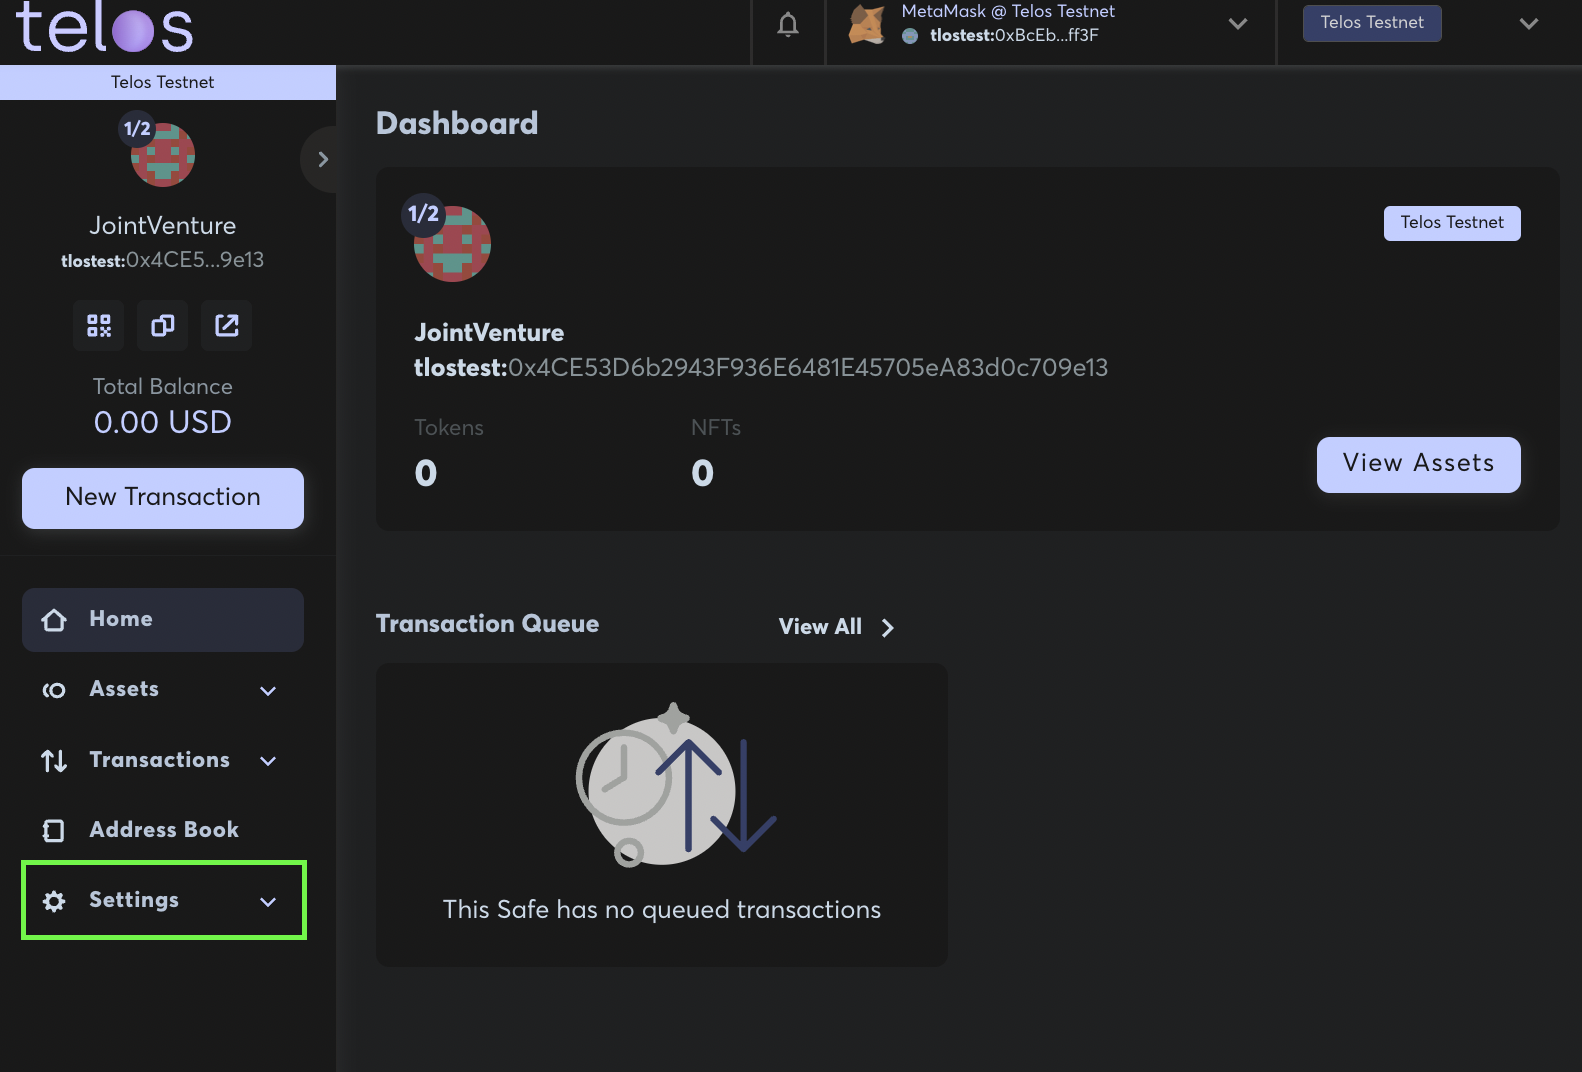
Task: Click the New Transaction button
Action: 162,498
